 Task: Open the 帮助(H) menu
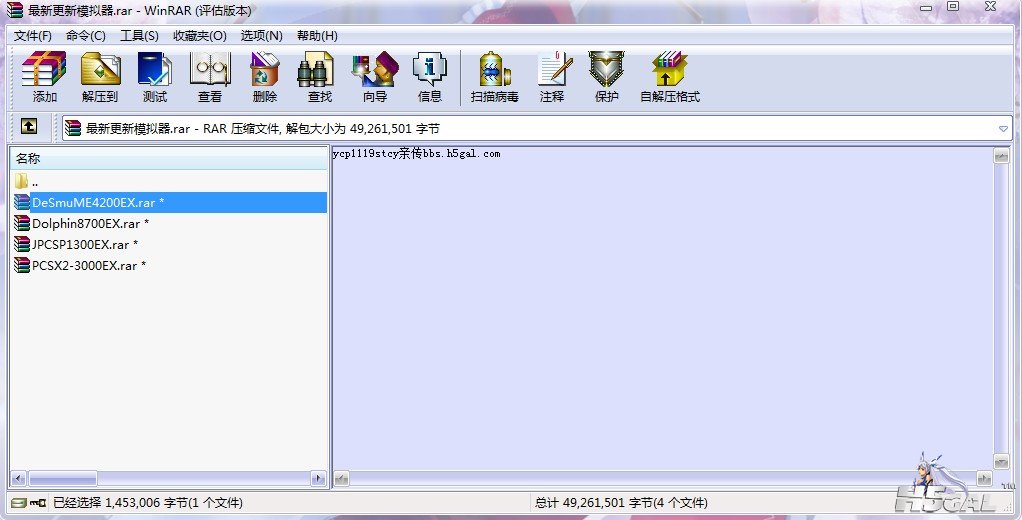tap(317, 36)
